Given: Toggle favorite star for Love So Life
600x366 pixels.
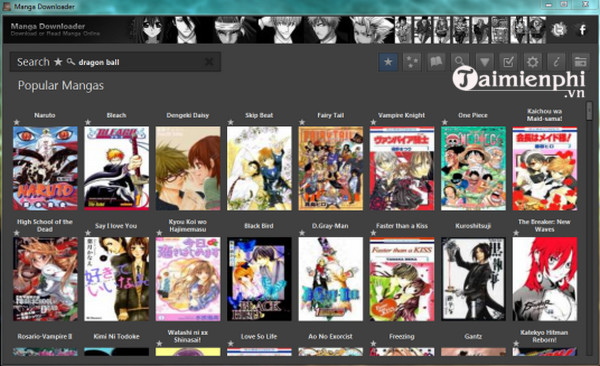Looking at the screenshot, I should point(231,343).
